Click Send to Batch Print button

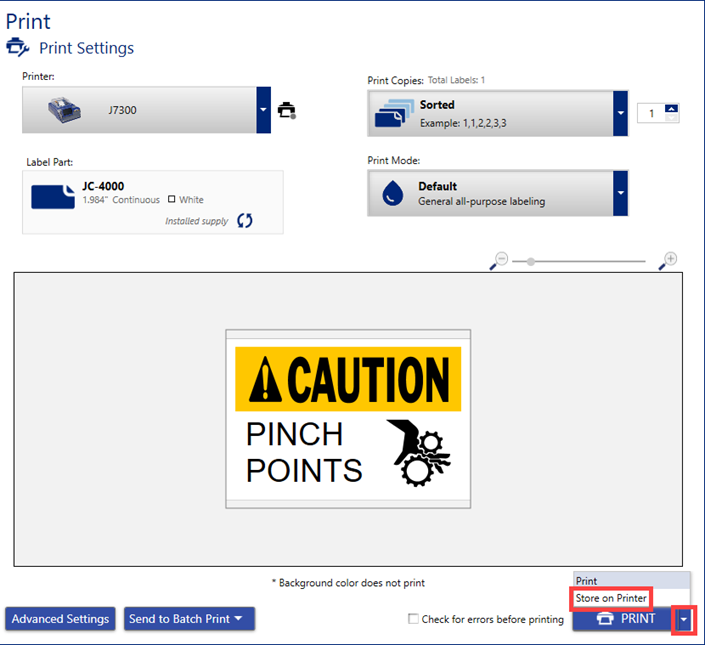click(x=188, y=619)
